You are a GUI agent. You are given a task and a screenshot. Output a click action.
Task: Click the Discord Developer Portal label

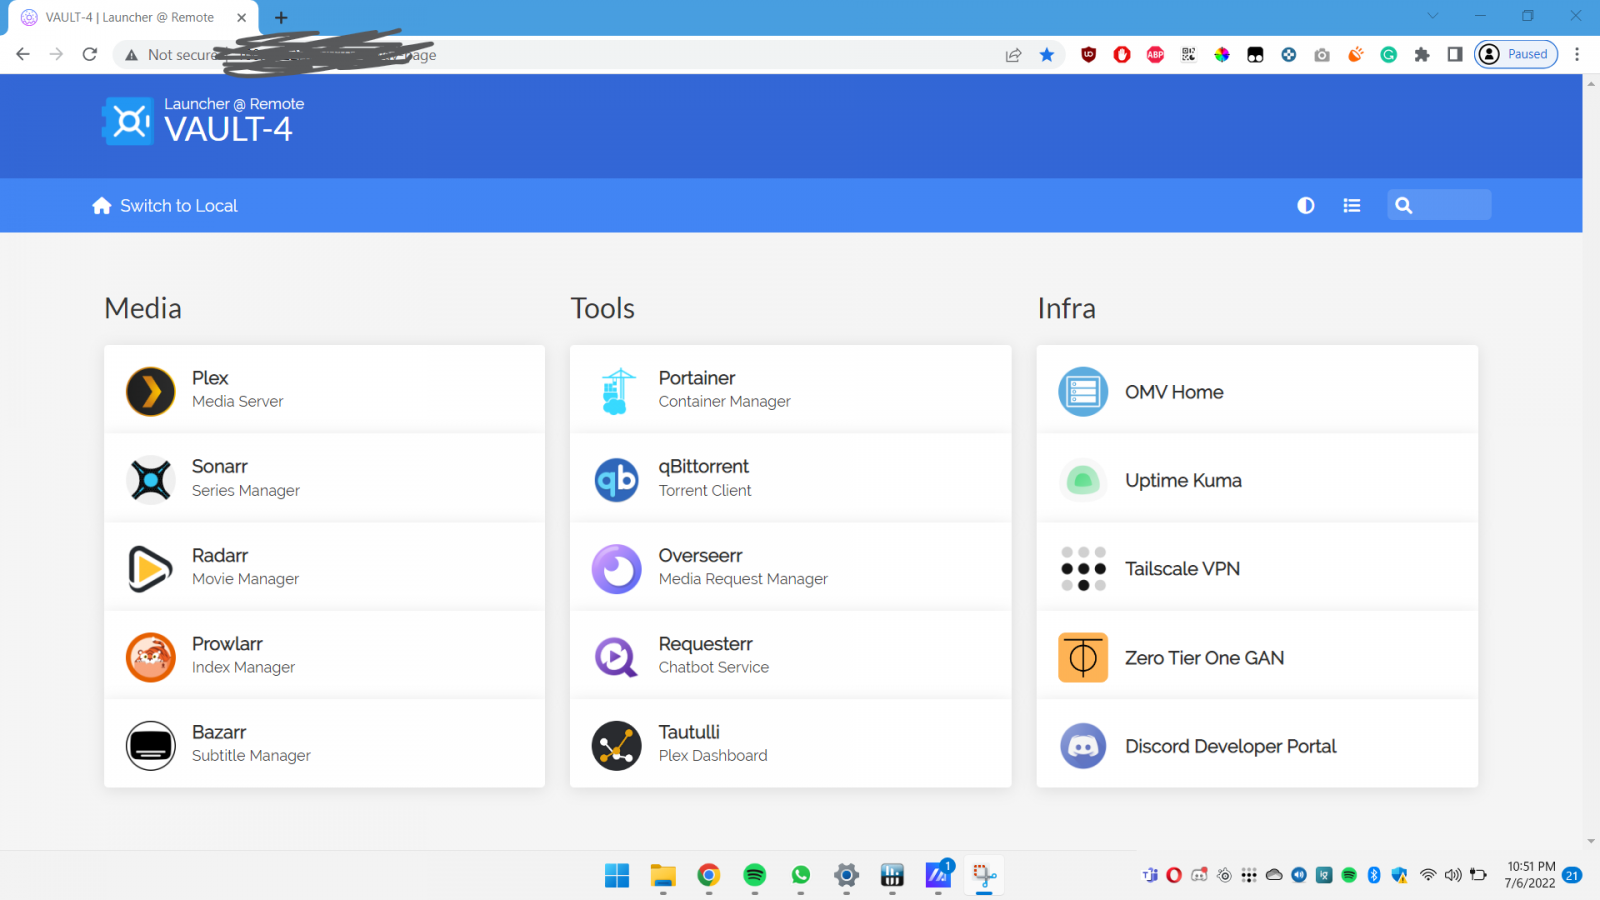(x=1231, y=746)
